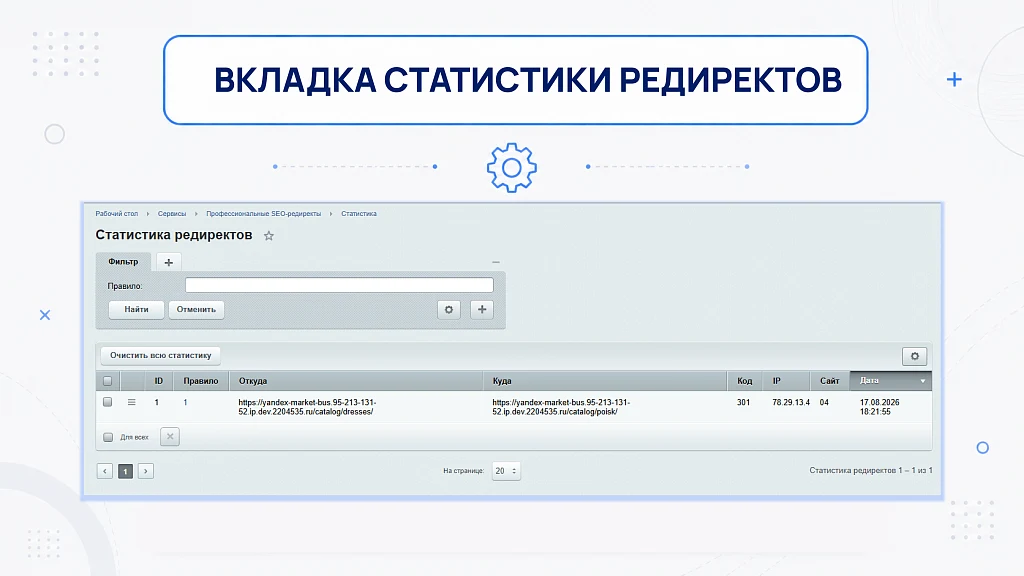This screenshot has width=1024, height=576.
Task: Toggle select-all checkbox in table header
Action: pos(108,381)
